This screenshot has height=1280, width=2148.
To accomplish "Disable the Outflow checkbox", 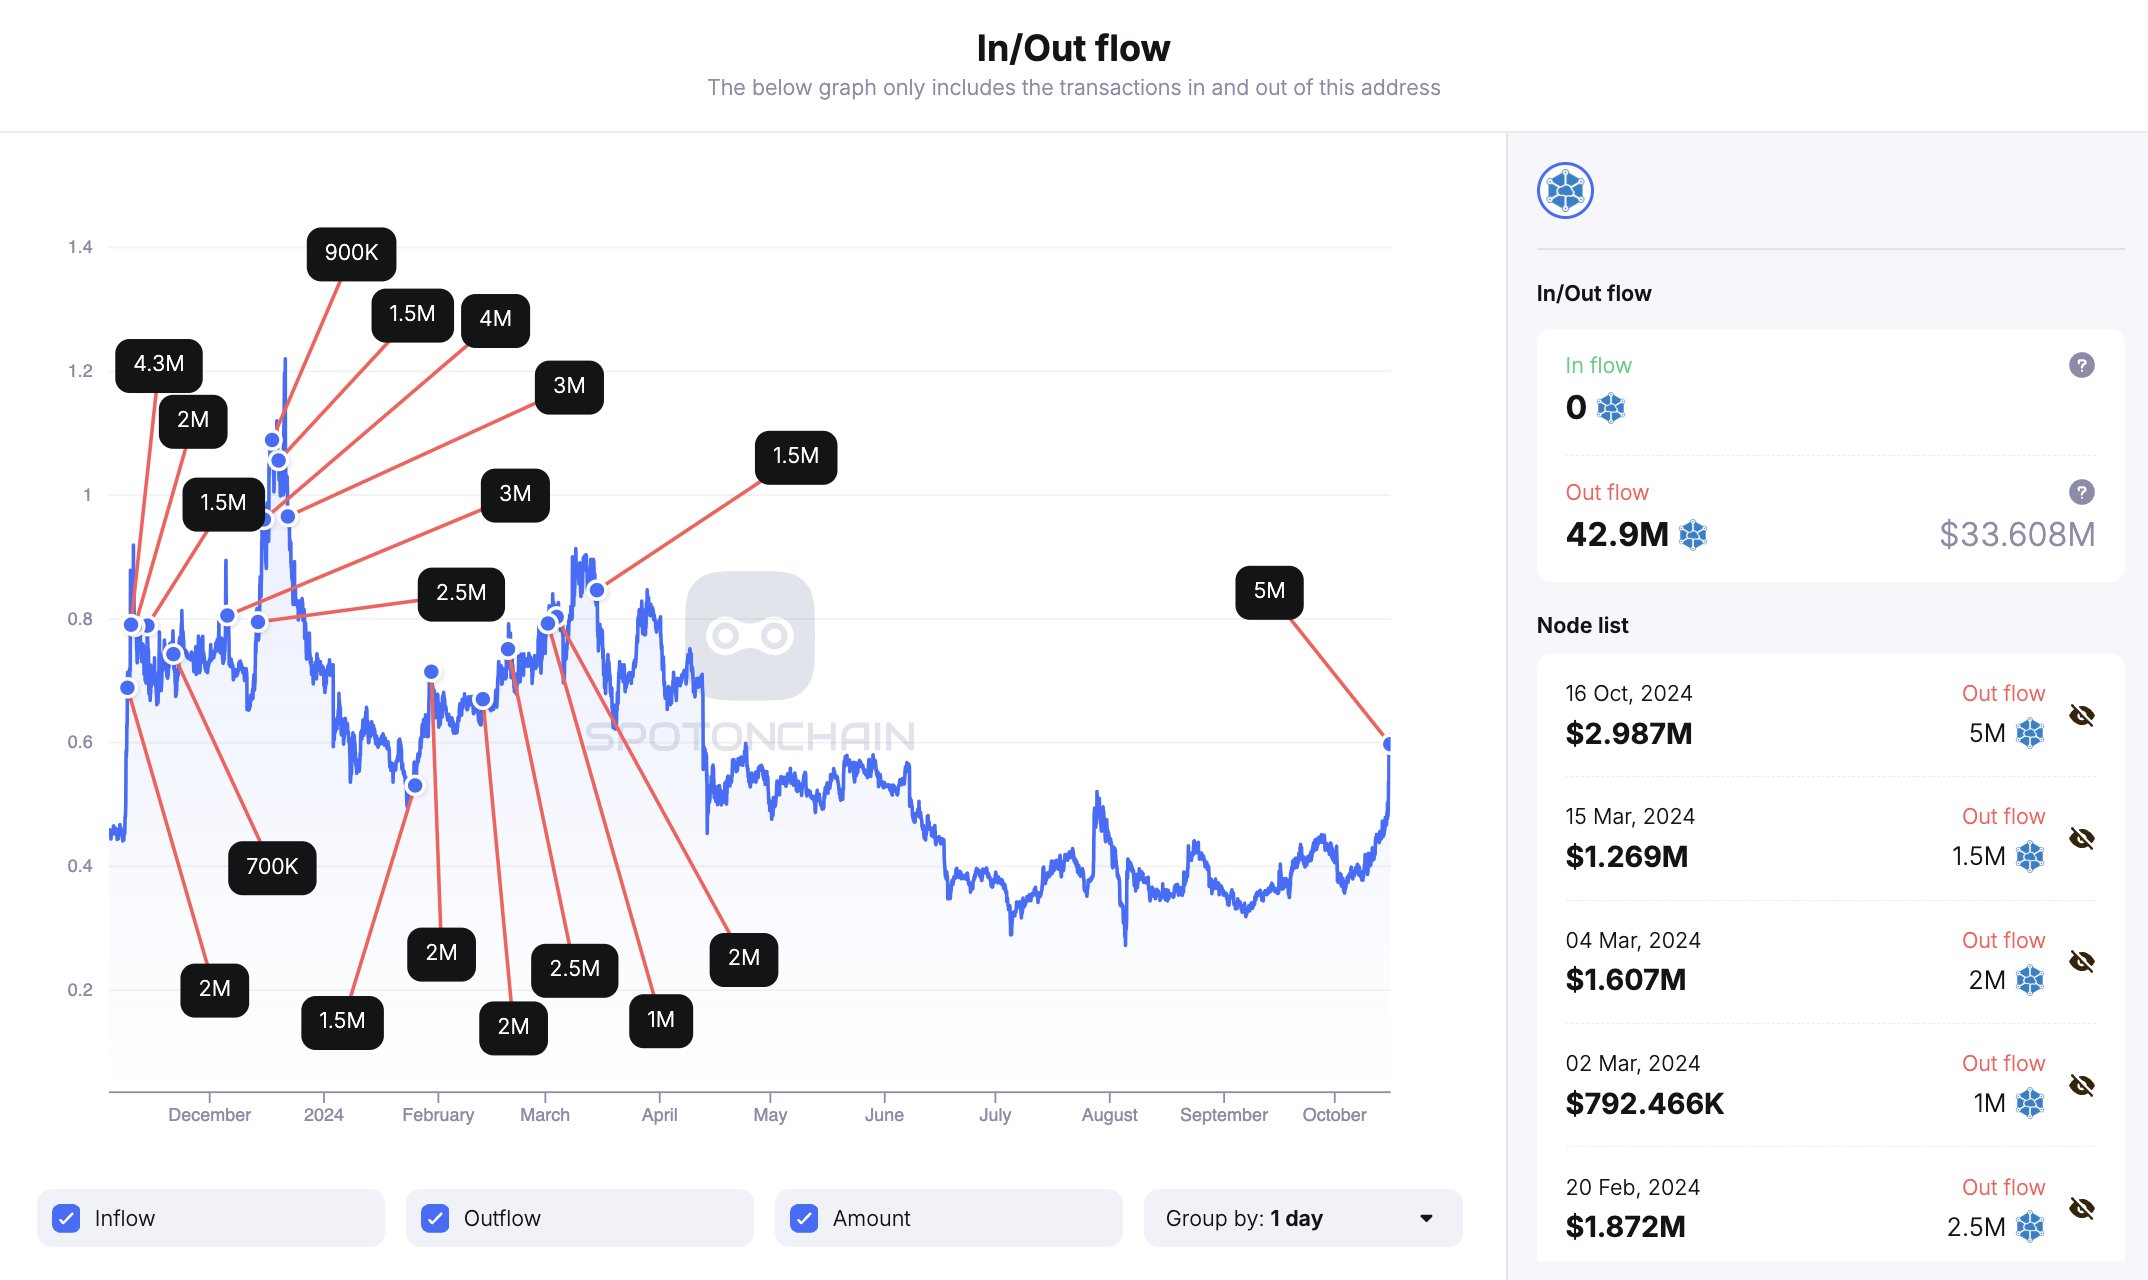I will (435, 1218).
